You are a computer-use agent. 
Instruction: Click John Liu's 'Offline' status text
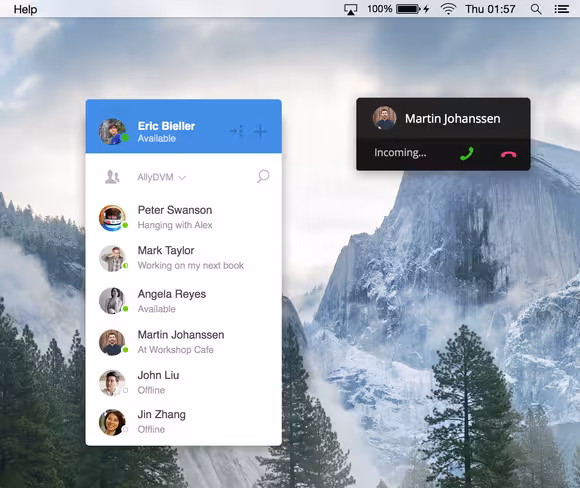click(151, 390)
